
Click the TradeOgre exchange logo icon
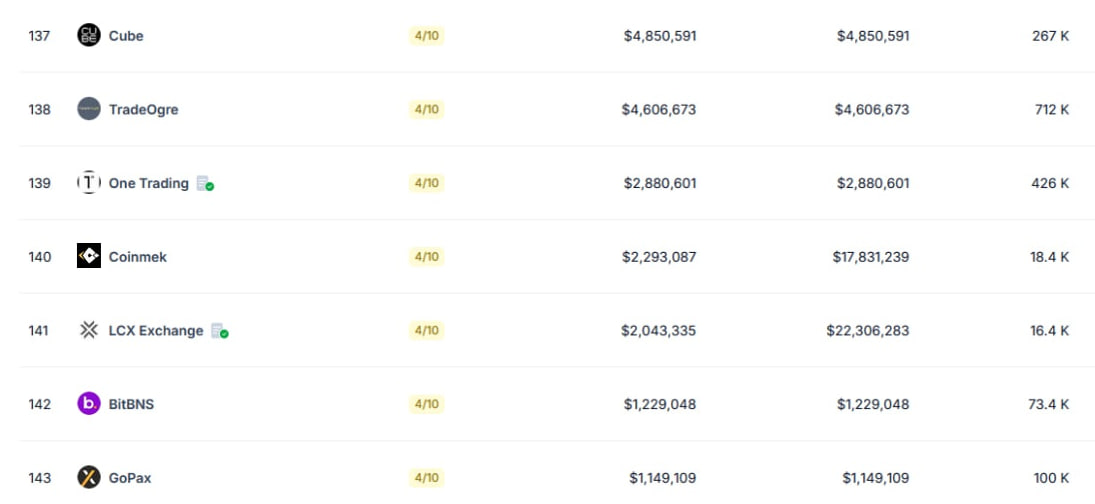tap(89, 109)
